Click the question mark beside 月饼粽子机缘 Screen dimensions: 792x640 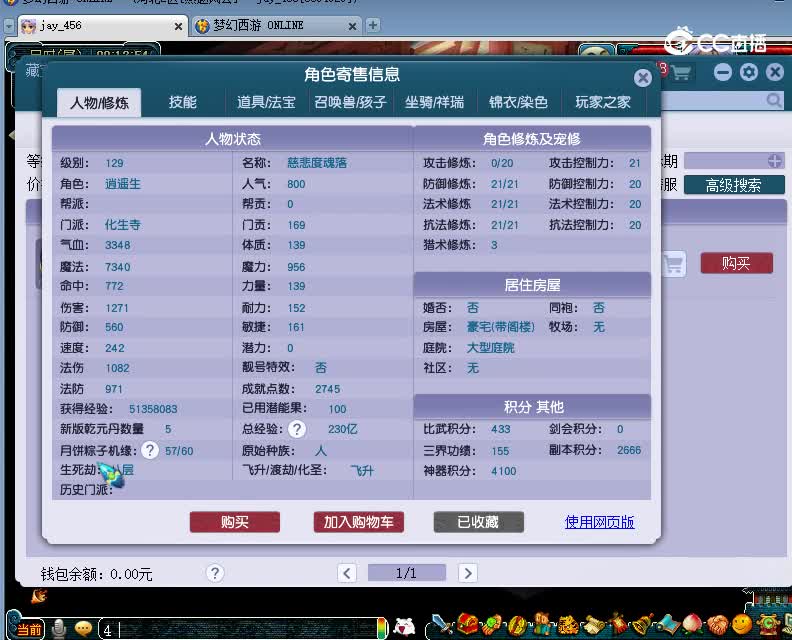click(x=150, y=450)
